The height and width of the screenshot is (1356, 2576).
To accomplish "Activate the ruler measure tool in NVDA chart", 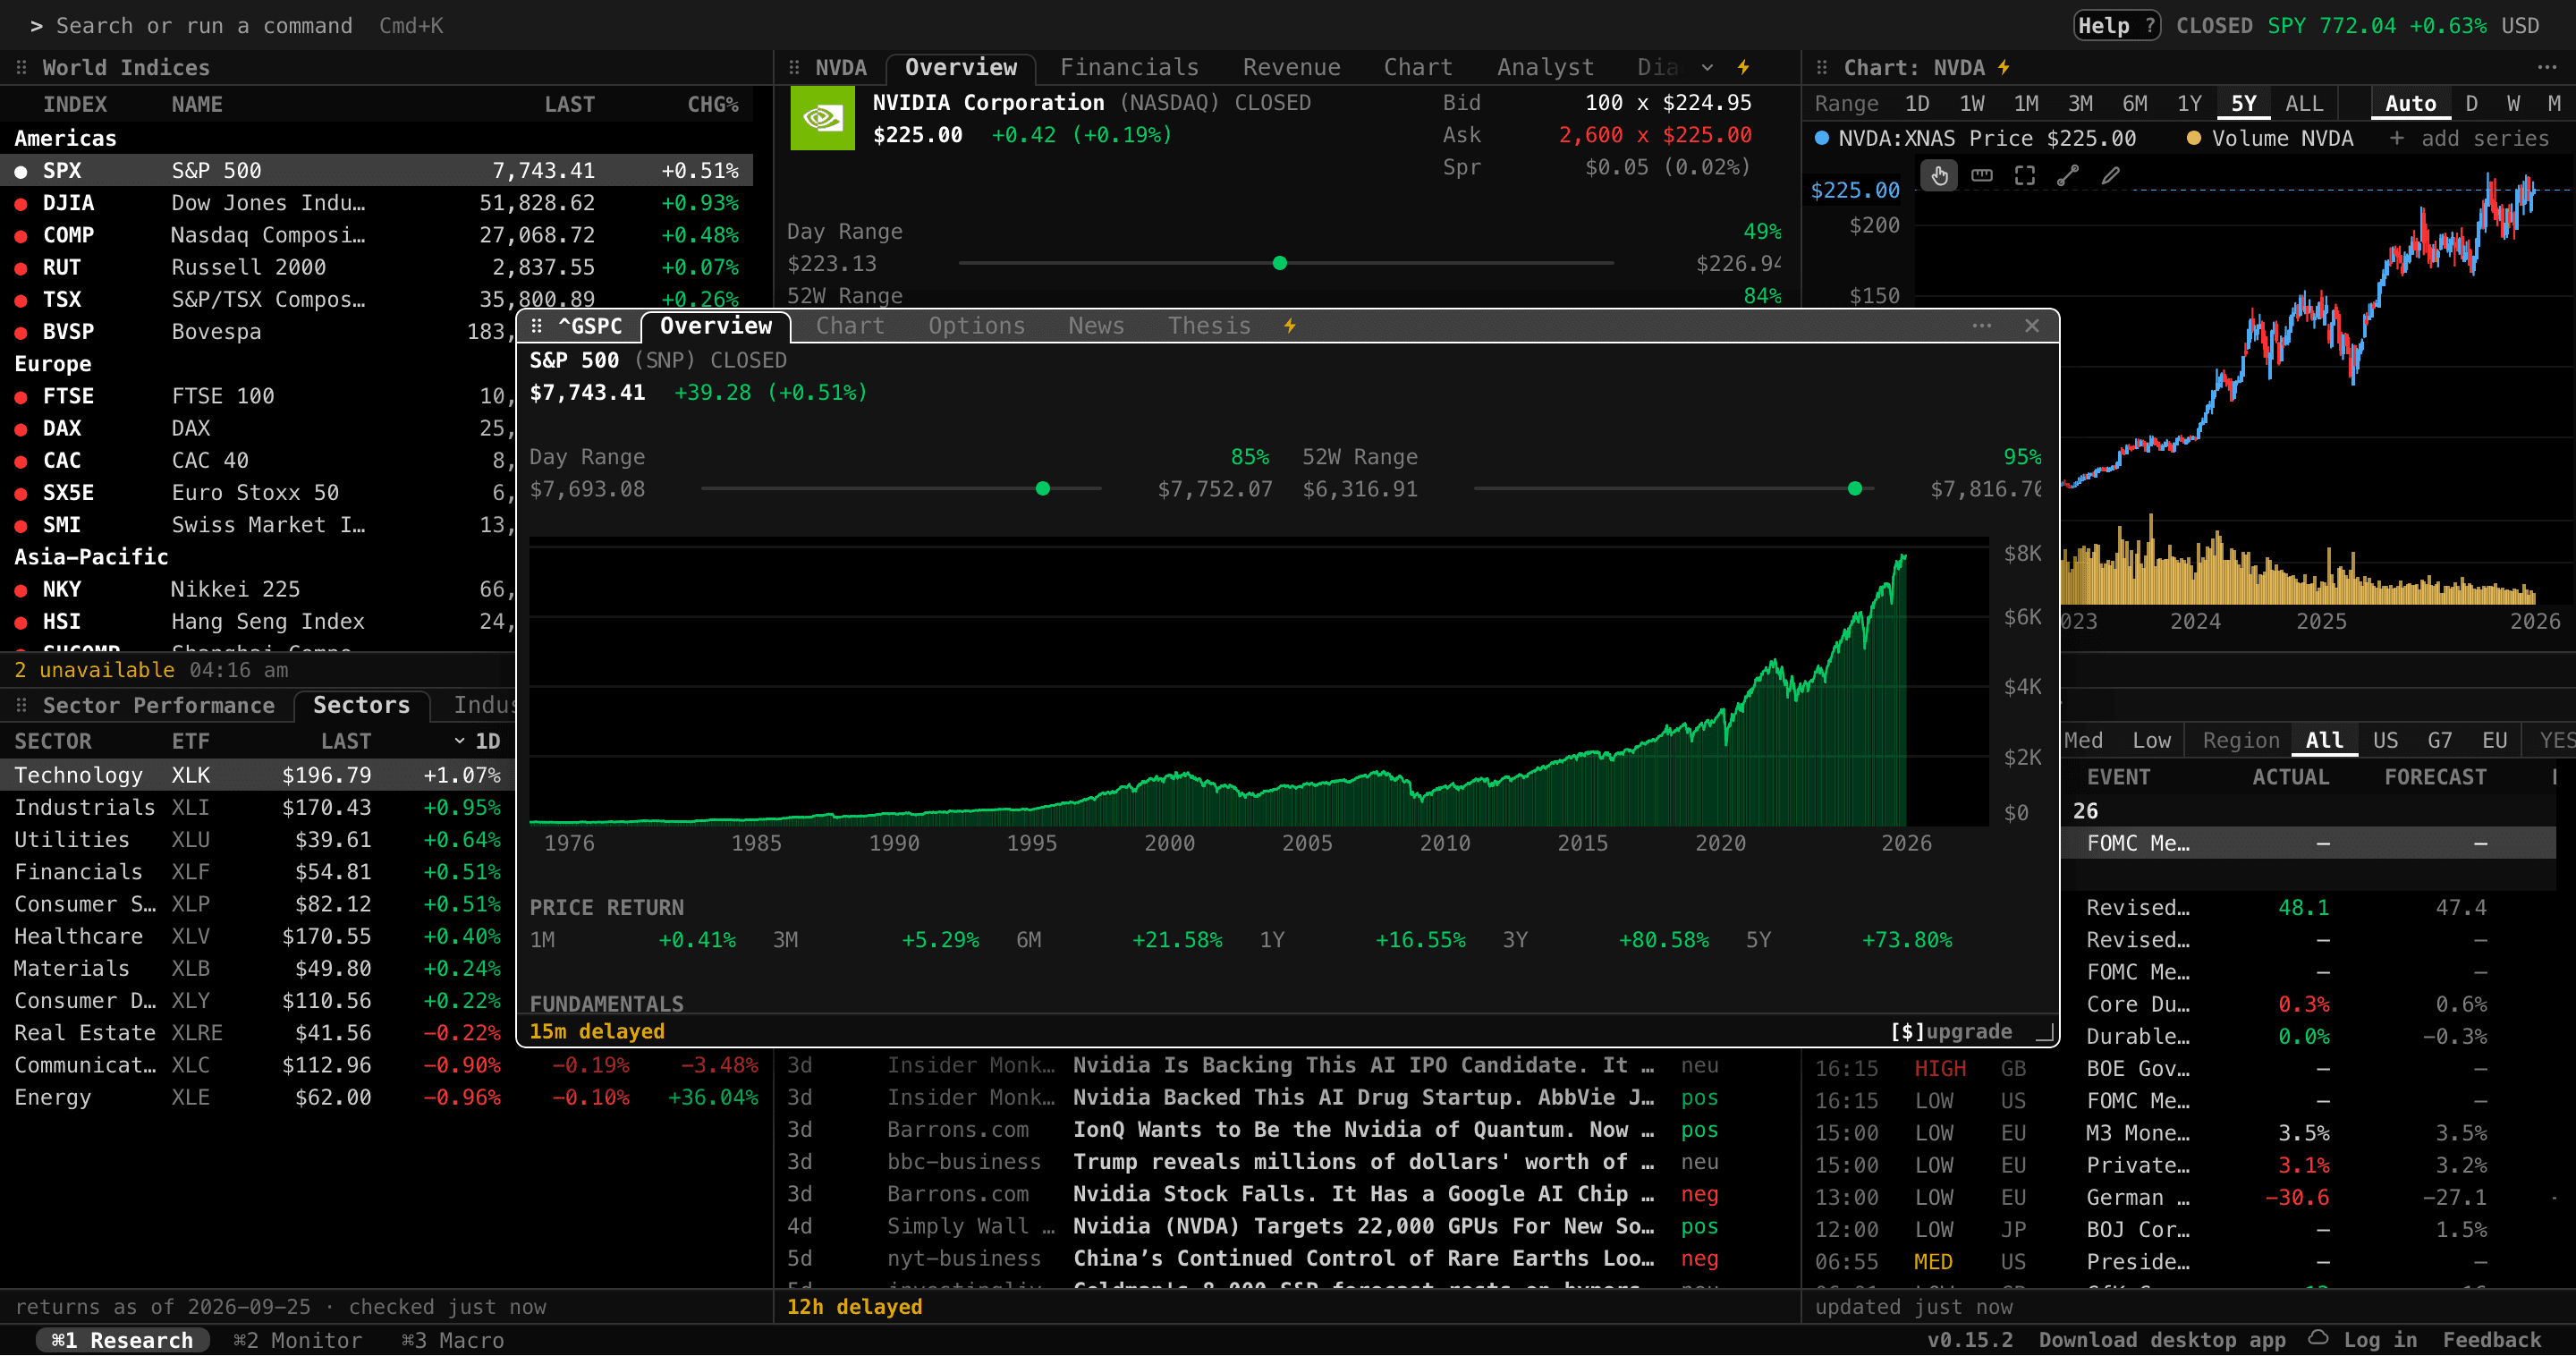I will [1982, 176].
